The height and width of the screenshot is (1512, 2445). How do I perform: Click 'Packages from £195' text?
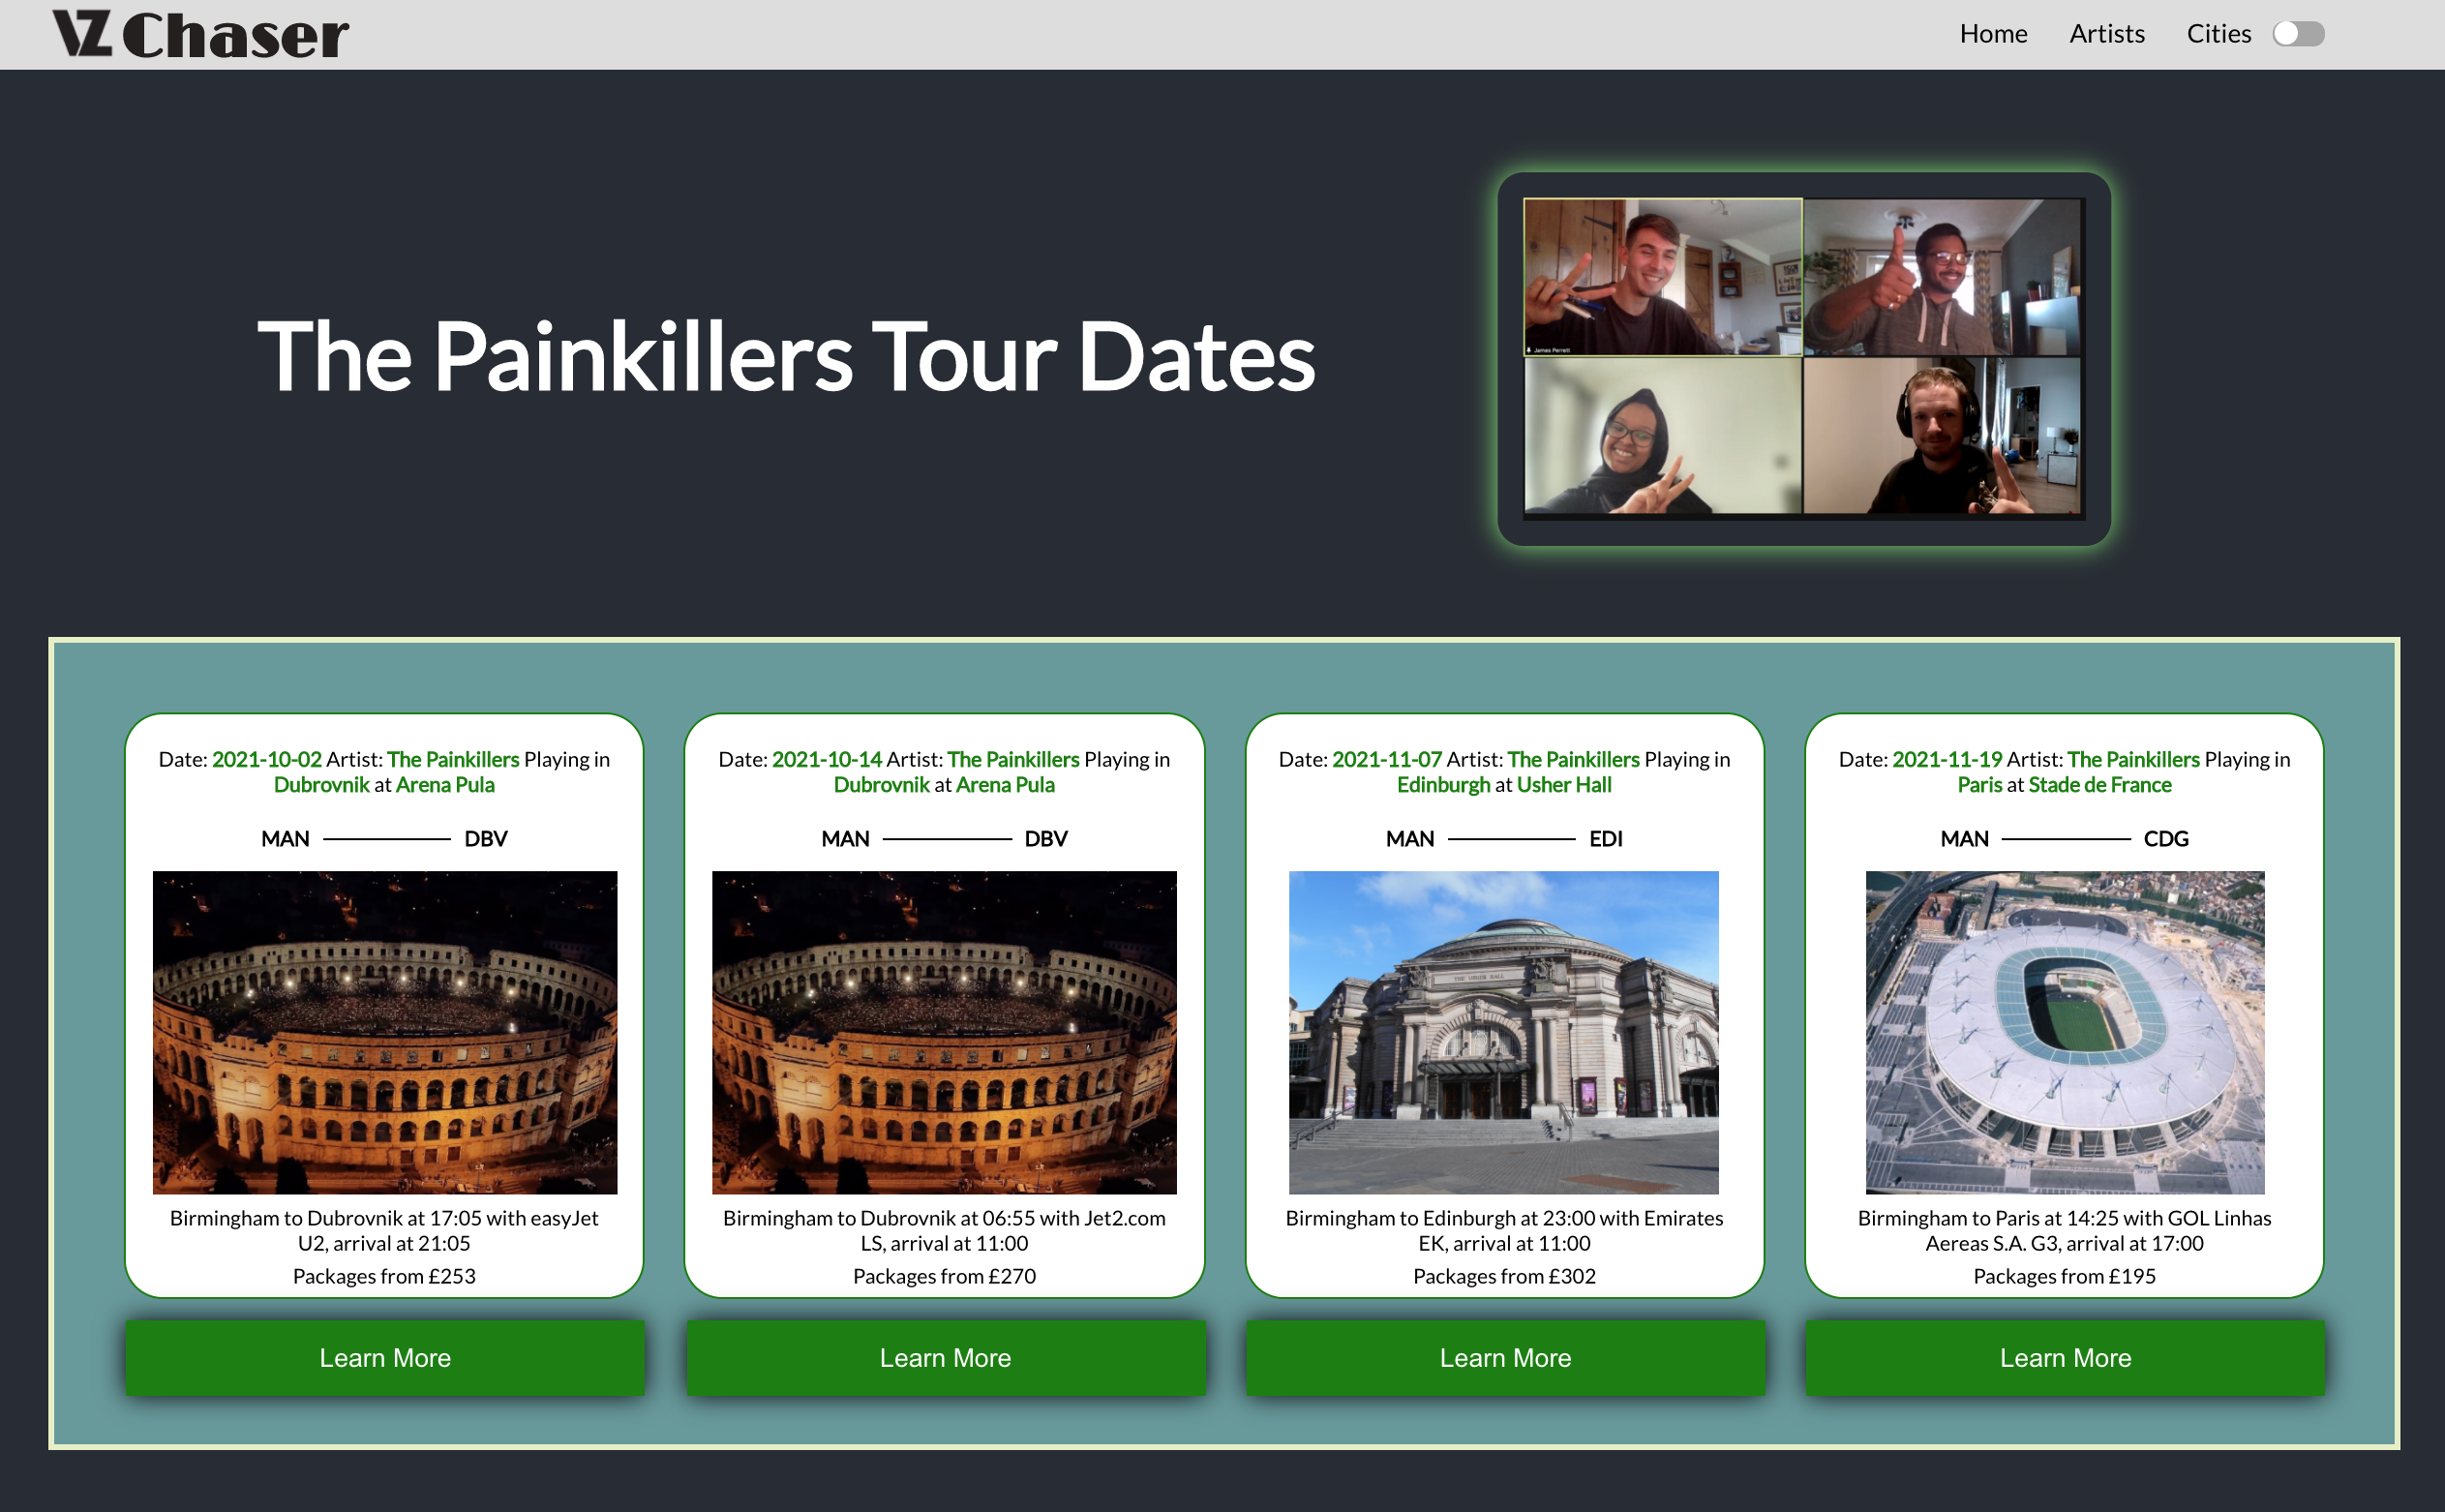(x=2064, y=1276)
